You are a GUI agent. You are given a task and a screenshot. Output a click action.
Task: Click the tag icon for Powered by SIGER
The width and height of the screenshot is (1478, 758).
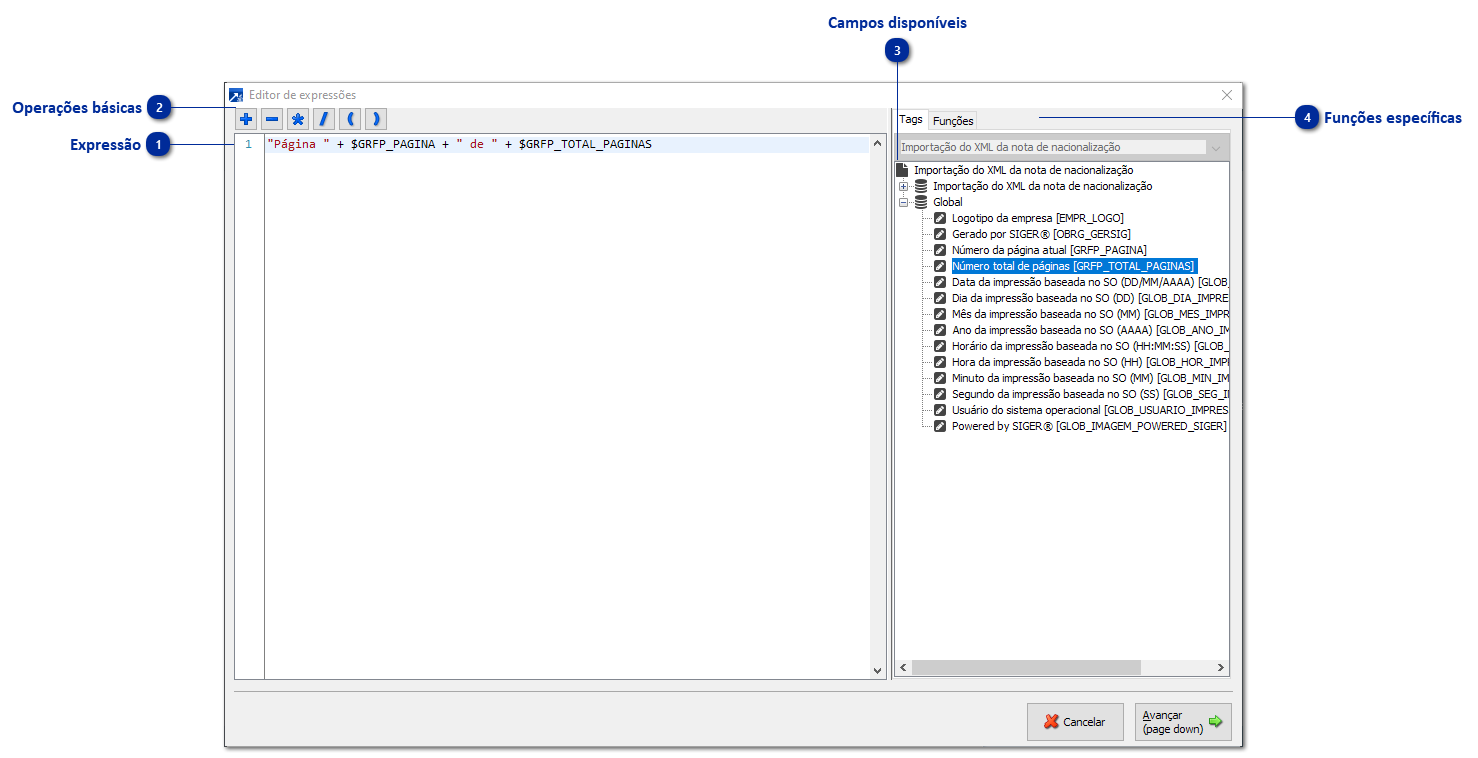940,426
